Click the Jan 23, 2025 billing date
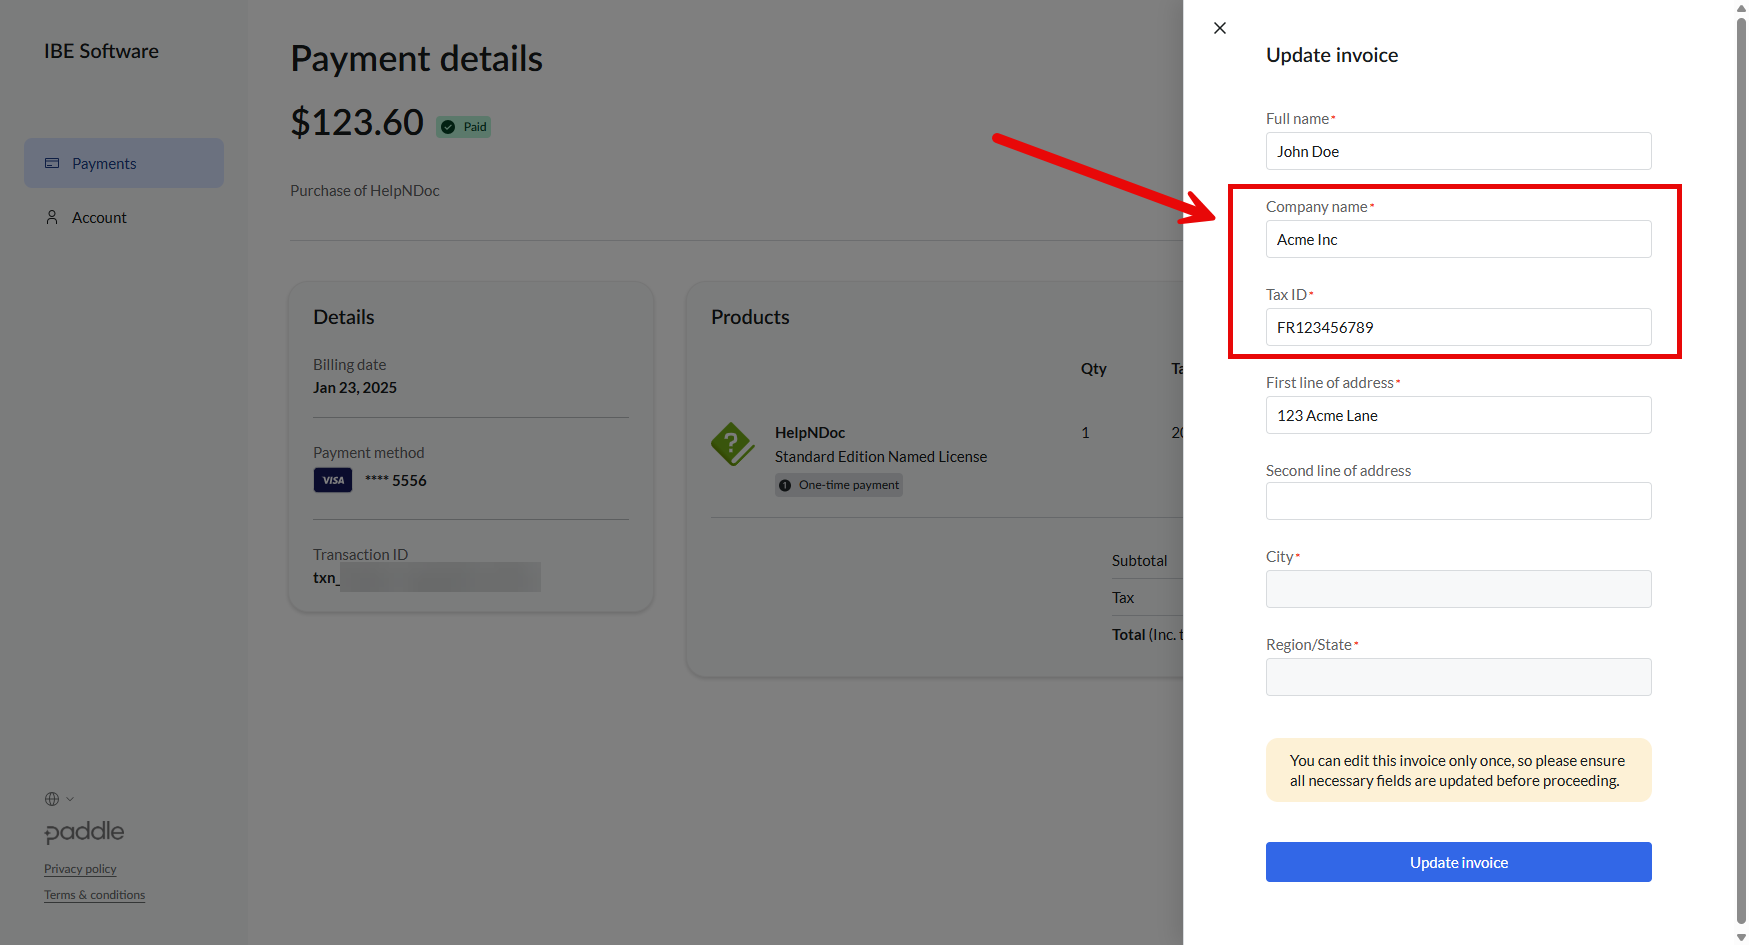Screen dimensions: 1749x945 (x=355, y=388)
